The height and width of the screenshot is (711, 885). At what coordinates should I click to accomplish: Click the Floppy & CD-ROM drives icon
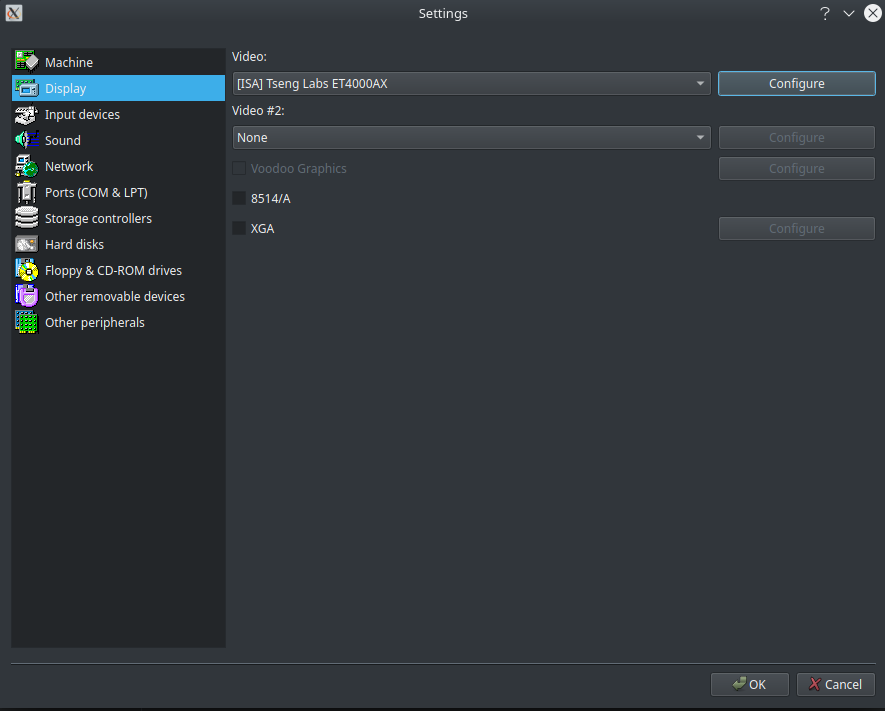[27, 270]
